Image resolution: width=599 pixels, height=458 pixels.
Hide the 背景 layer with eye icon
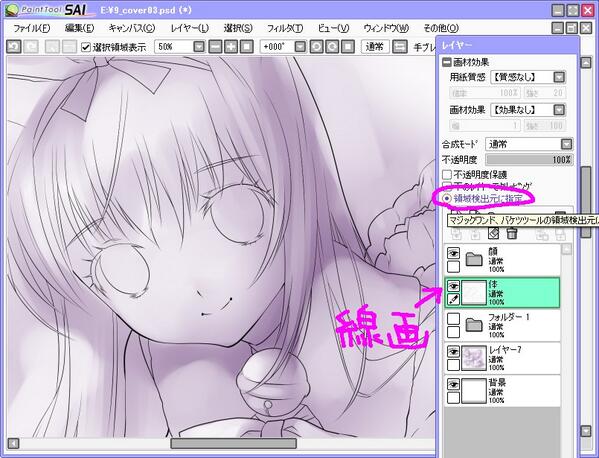tap(453, 384)
